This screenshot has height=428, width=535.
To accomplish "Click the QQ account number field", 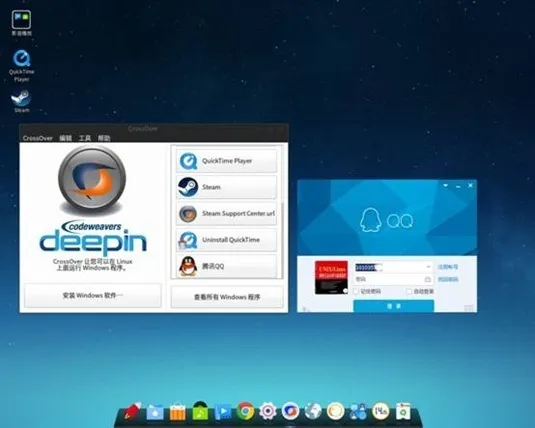I will tap(393, 267).
